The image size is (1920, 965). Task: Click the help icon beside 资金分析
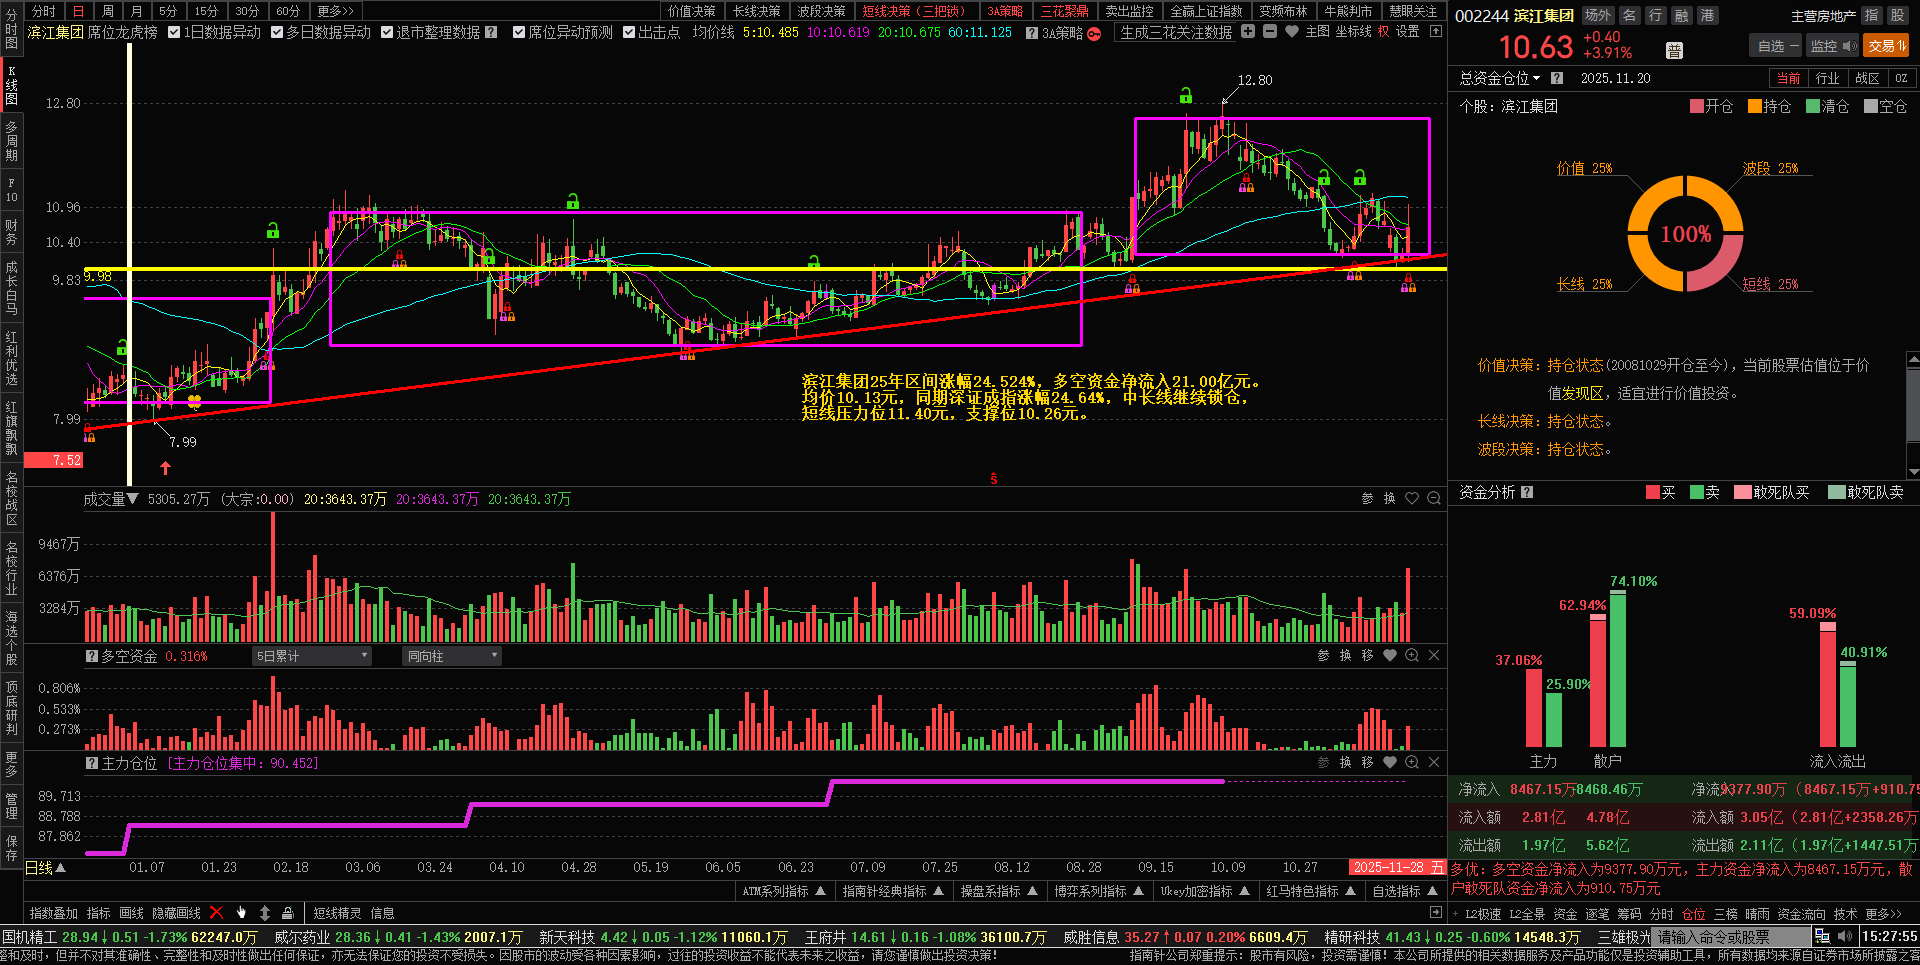pos(1527,492)
